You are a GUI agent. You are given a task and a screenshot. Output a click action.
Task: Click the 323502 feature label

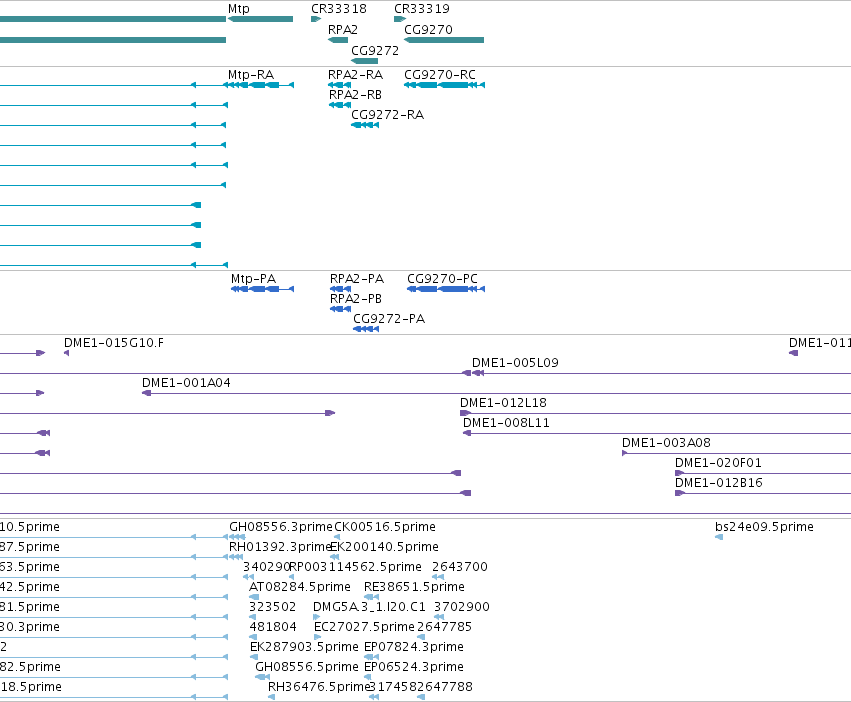point(272,607)
